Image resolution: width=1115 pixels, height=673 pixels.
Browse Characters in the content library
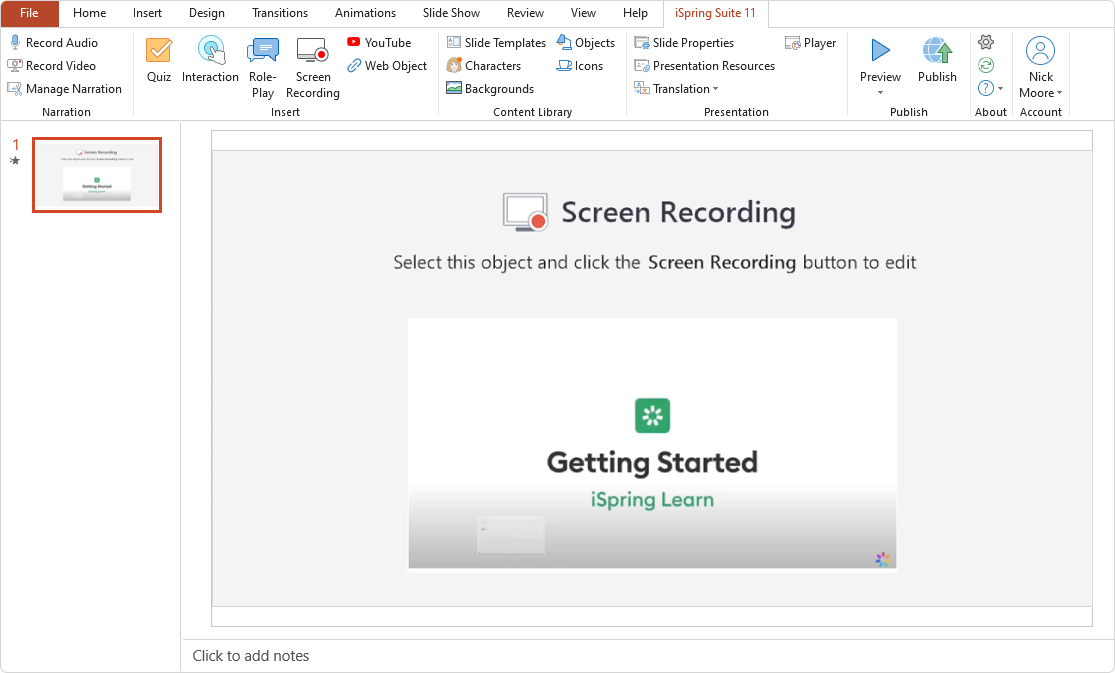click(484, 65)
